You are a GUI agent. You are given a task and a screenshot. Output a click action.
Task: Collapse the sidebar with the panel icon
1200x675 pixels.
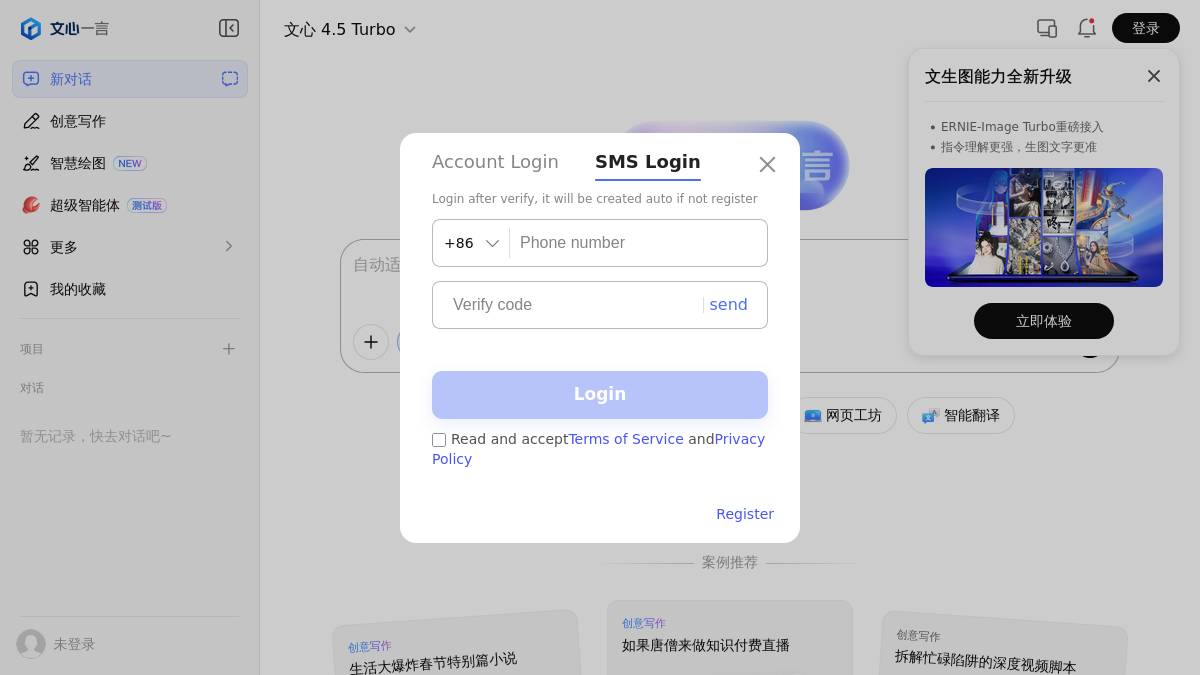[229, 28]
